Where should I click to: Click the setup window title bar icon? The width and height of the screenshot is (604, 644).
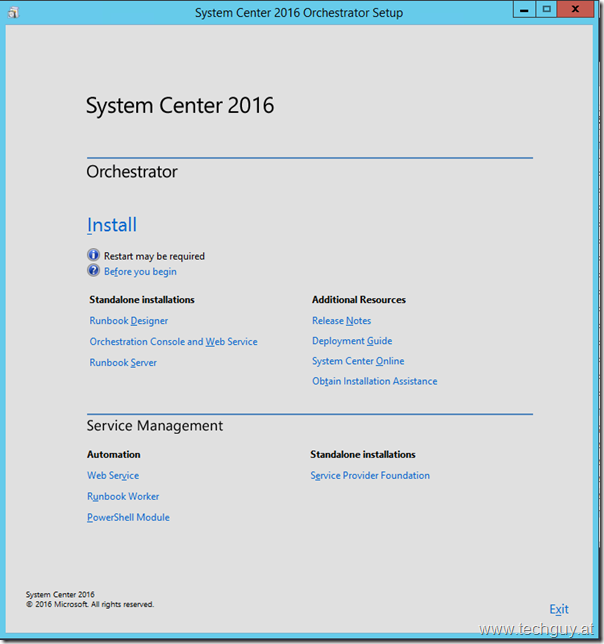13,12
